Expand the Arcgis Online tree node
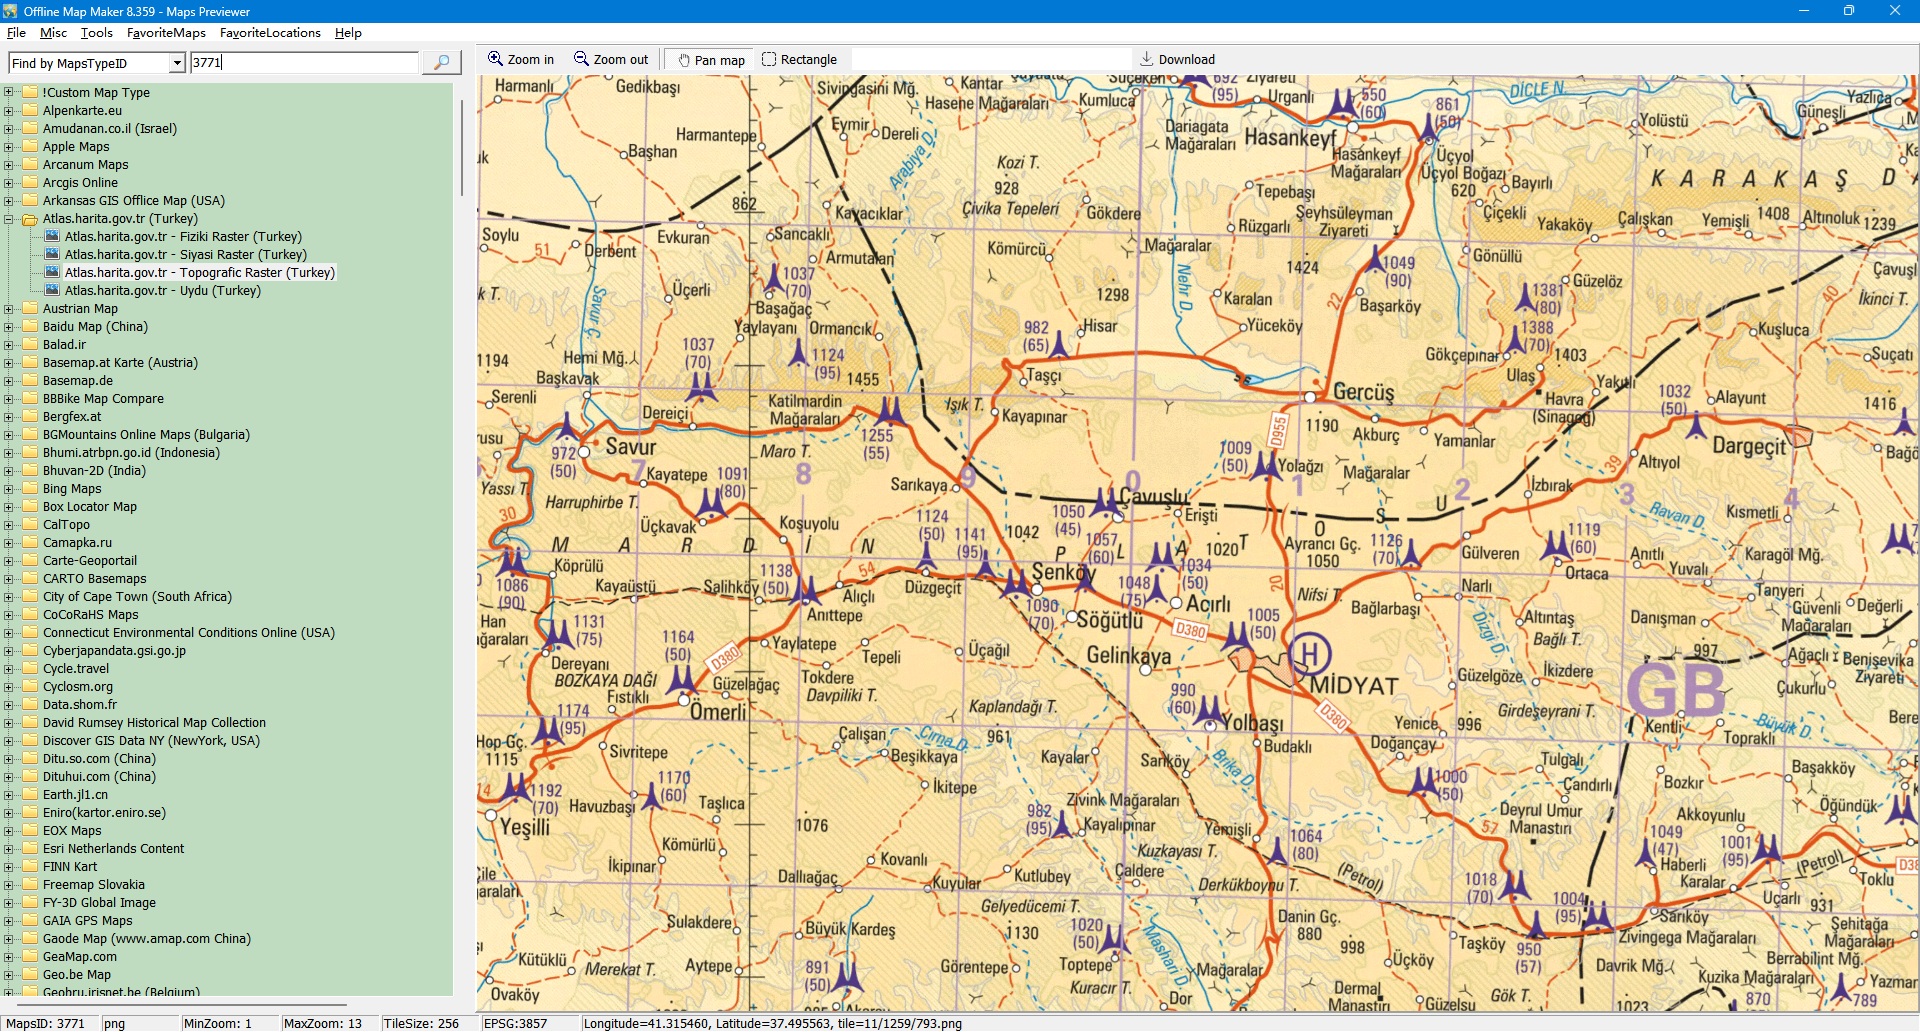The image size is (1920, 1032). pos(9,183)
